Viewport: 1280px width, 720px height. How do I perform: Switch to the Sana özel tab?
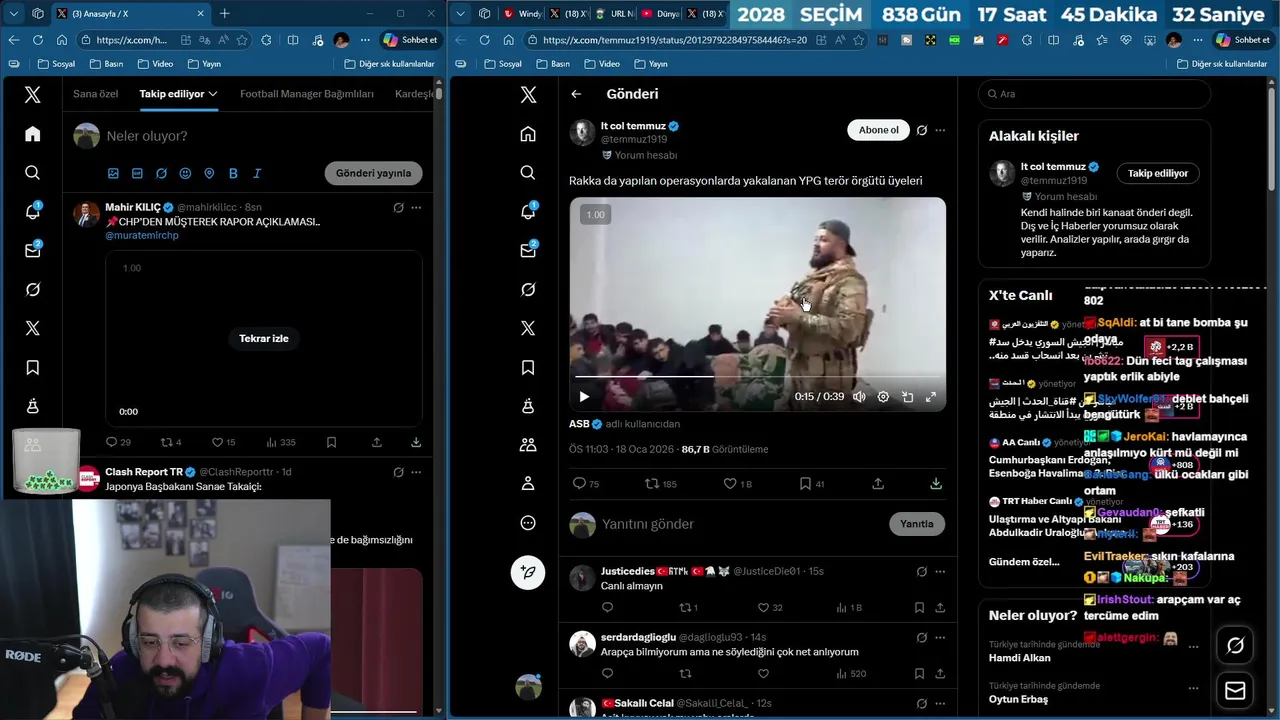(96, 94)
